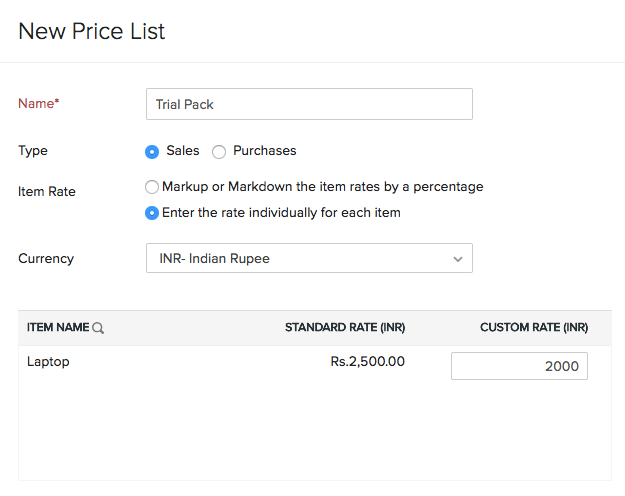Click the ITEM NAME column header
This screenshot has width=625, height=496.
click(58, 327)
